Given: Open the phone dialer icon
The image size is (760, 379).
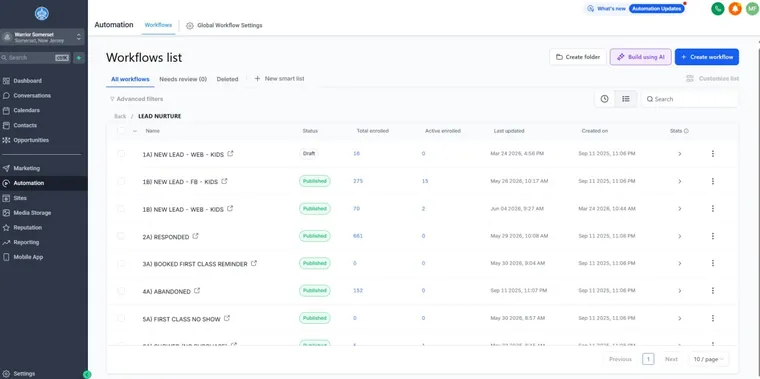Looking at the screenshot, I should 717,9.
